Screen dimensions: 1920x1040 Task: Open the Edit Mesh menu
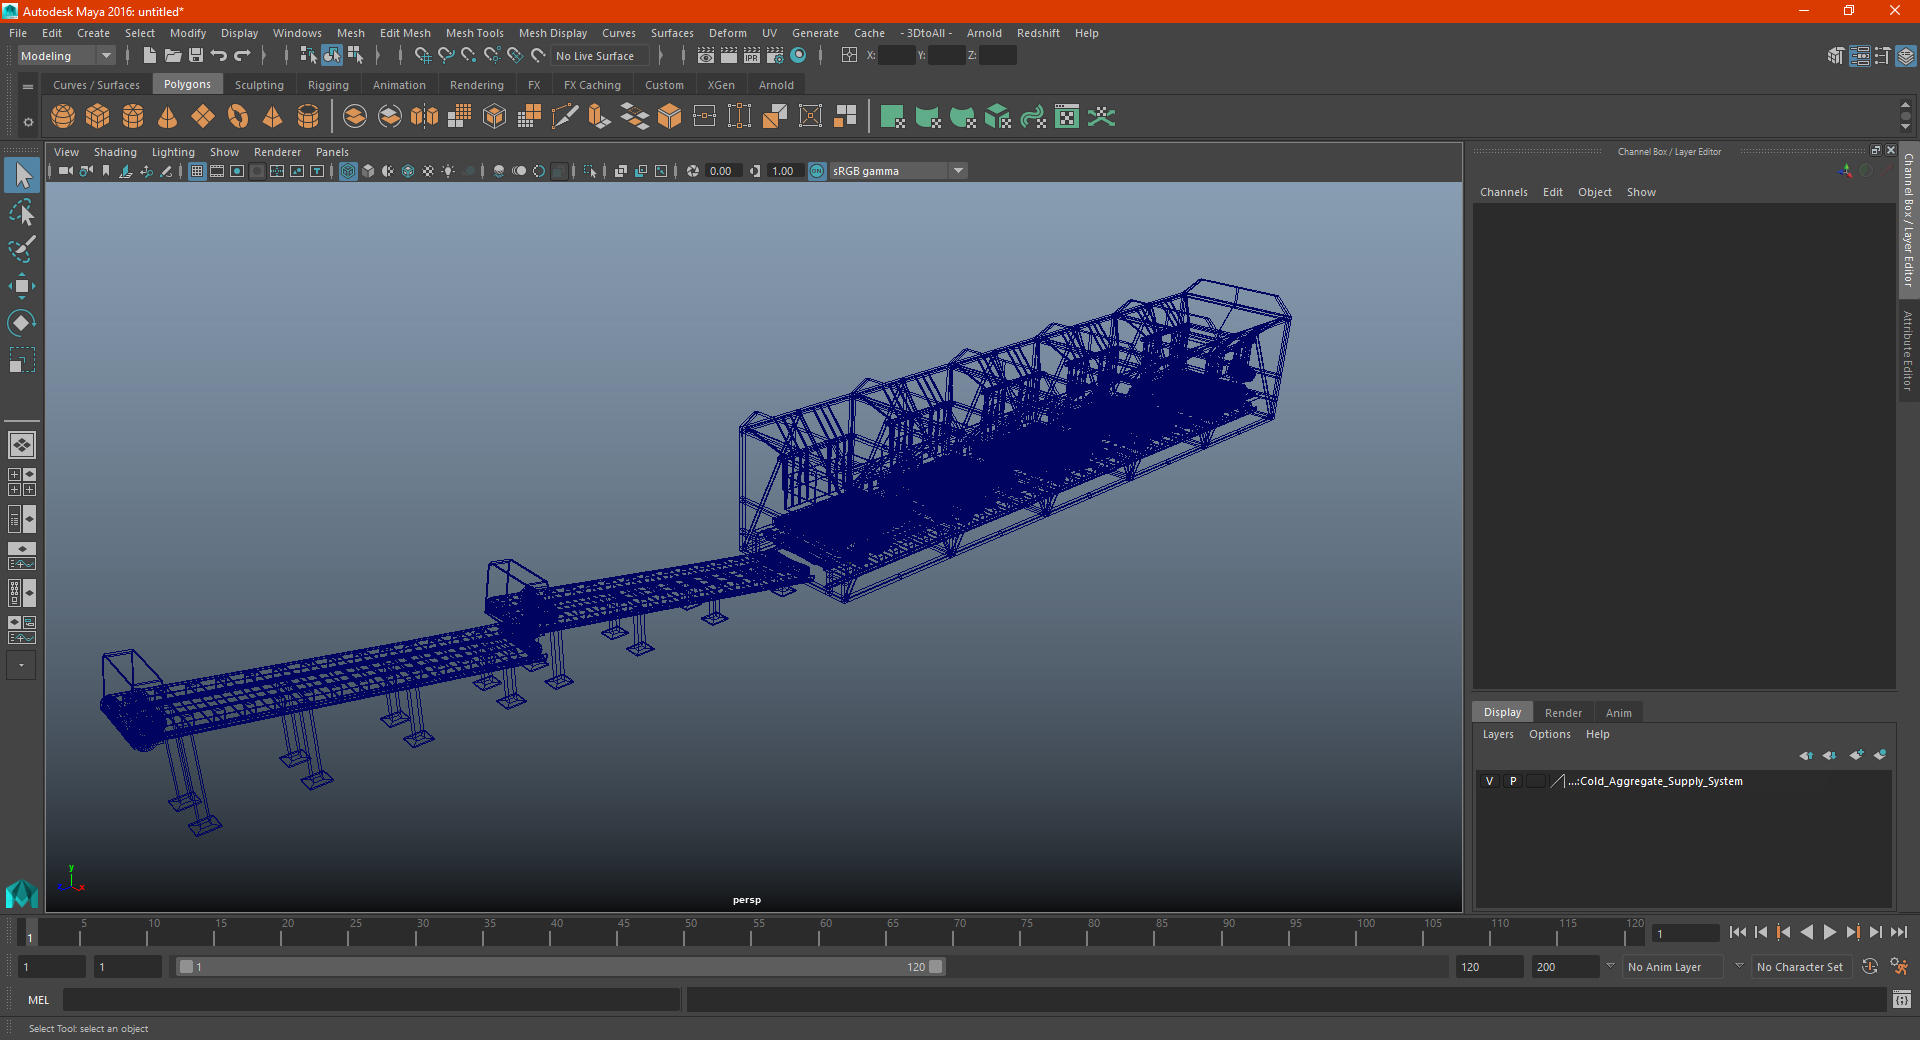click(x=405, y=33)
